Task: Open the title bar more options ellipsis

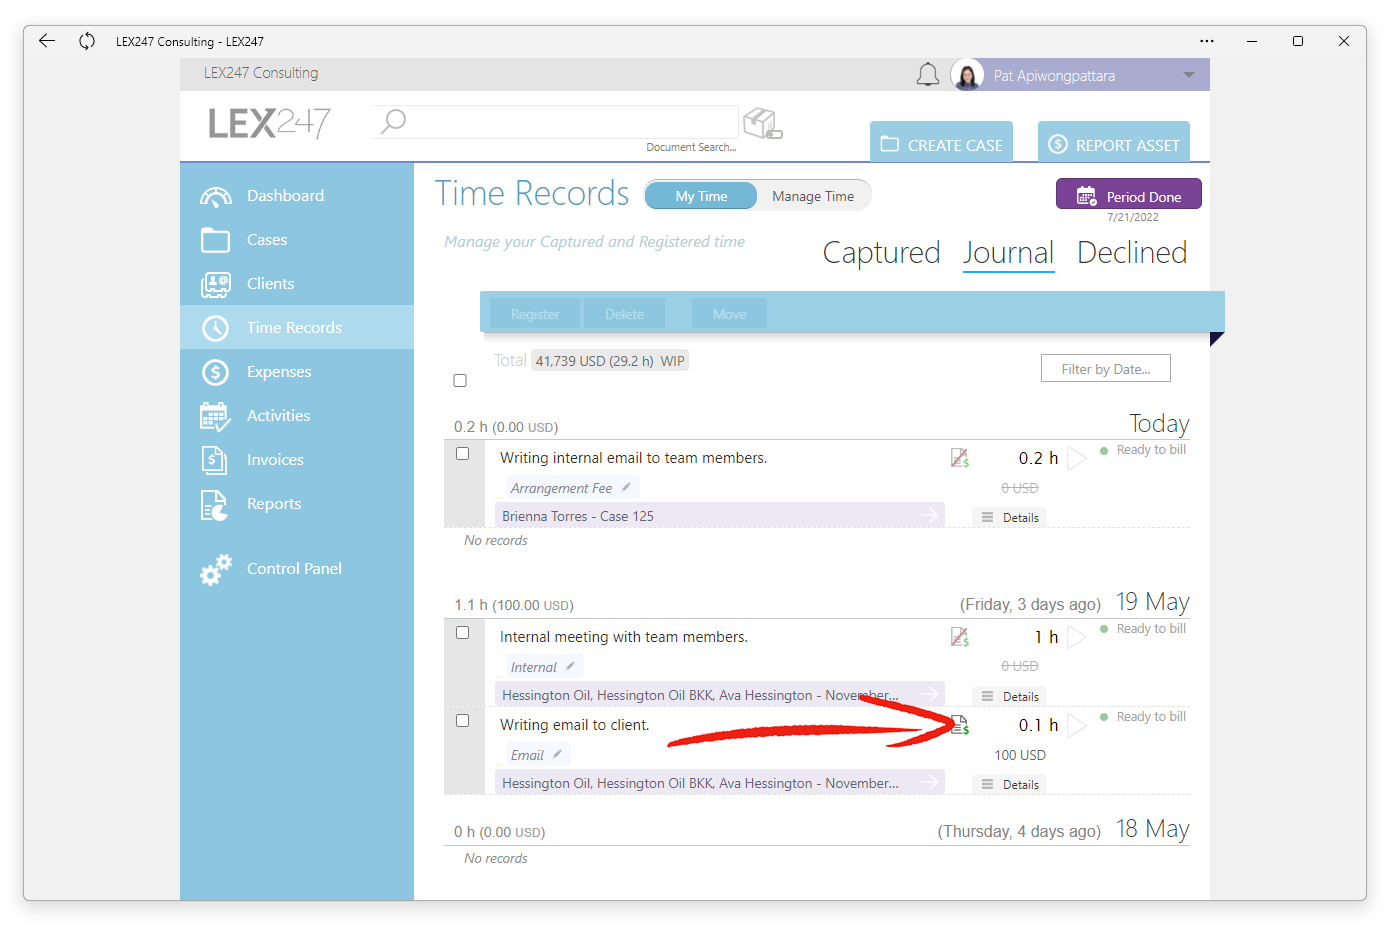Action: (x=1207, y=41)
